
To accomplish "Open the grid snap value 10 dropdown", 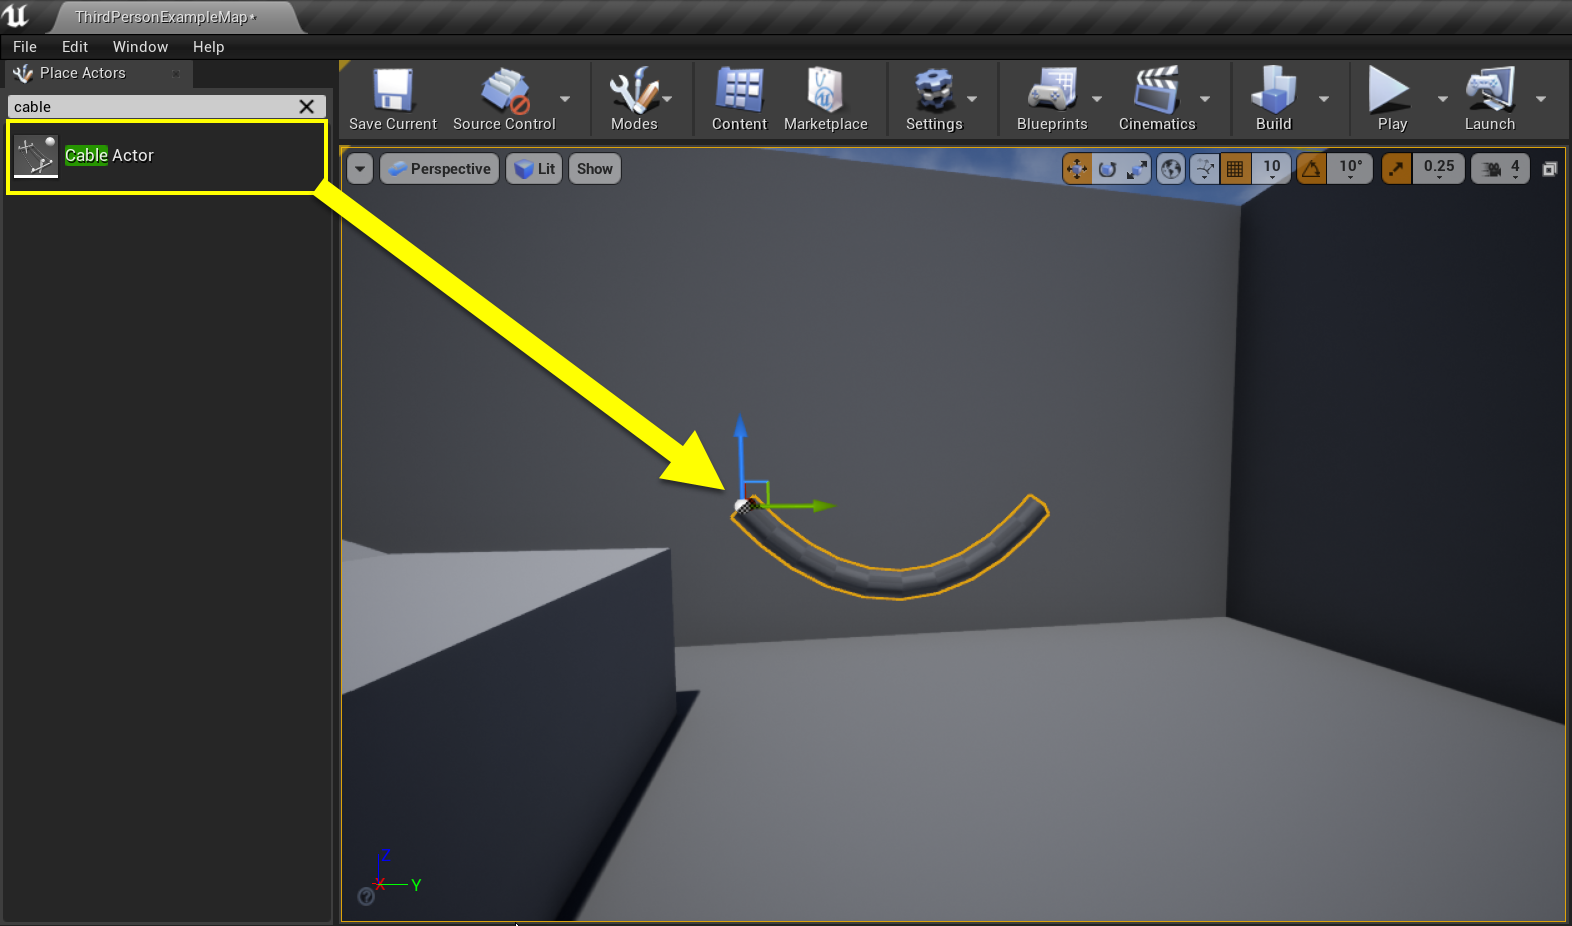I will pos(1271,169).
